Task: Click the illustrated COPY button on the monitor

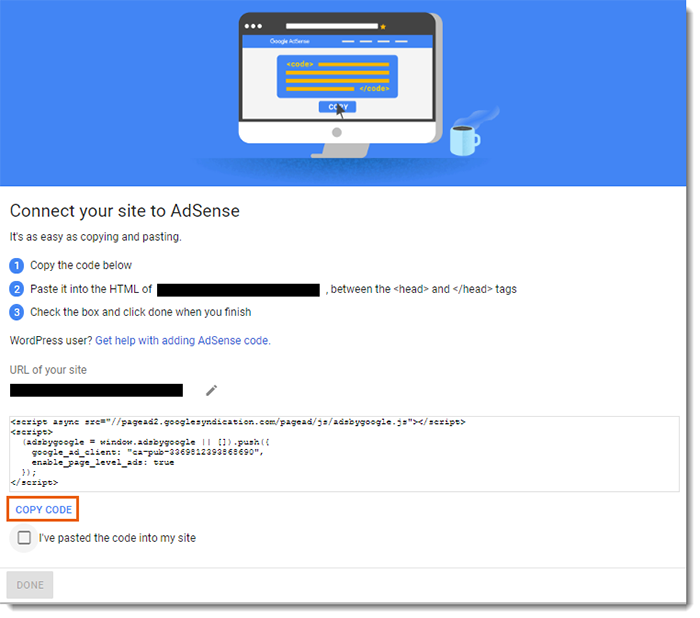Action: coord(337,107)
